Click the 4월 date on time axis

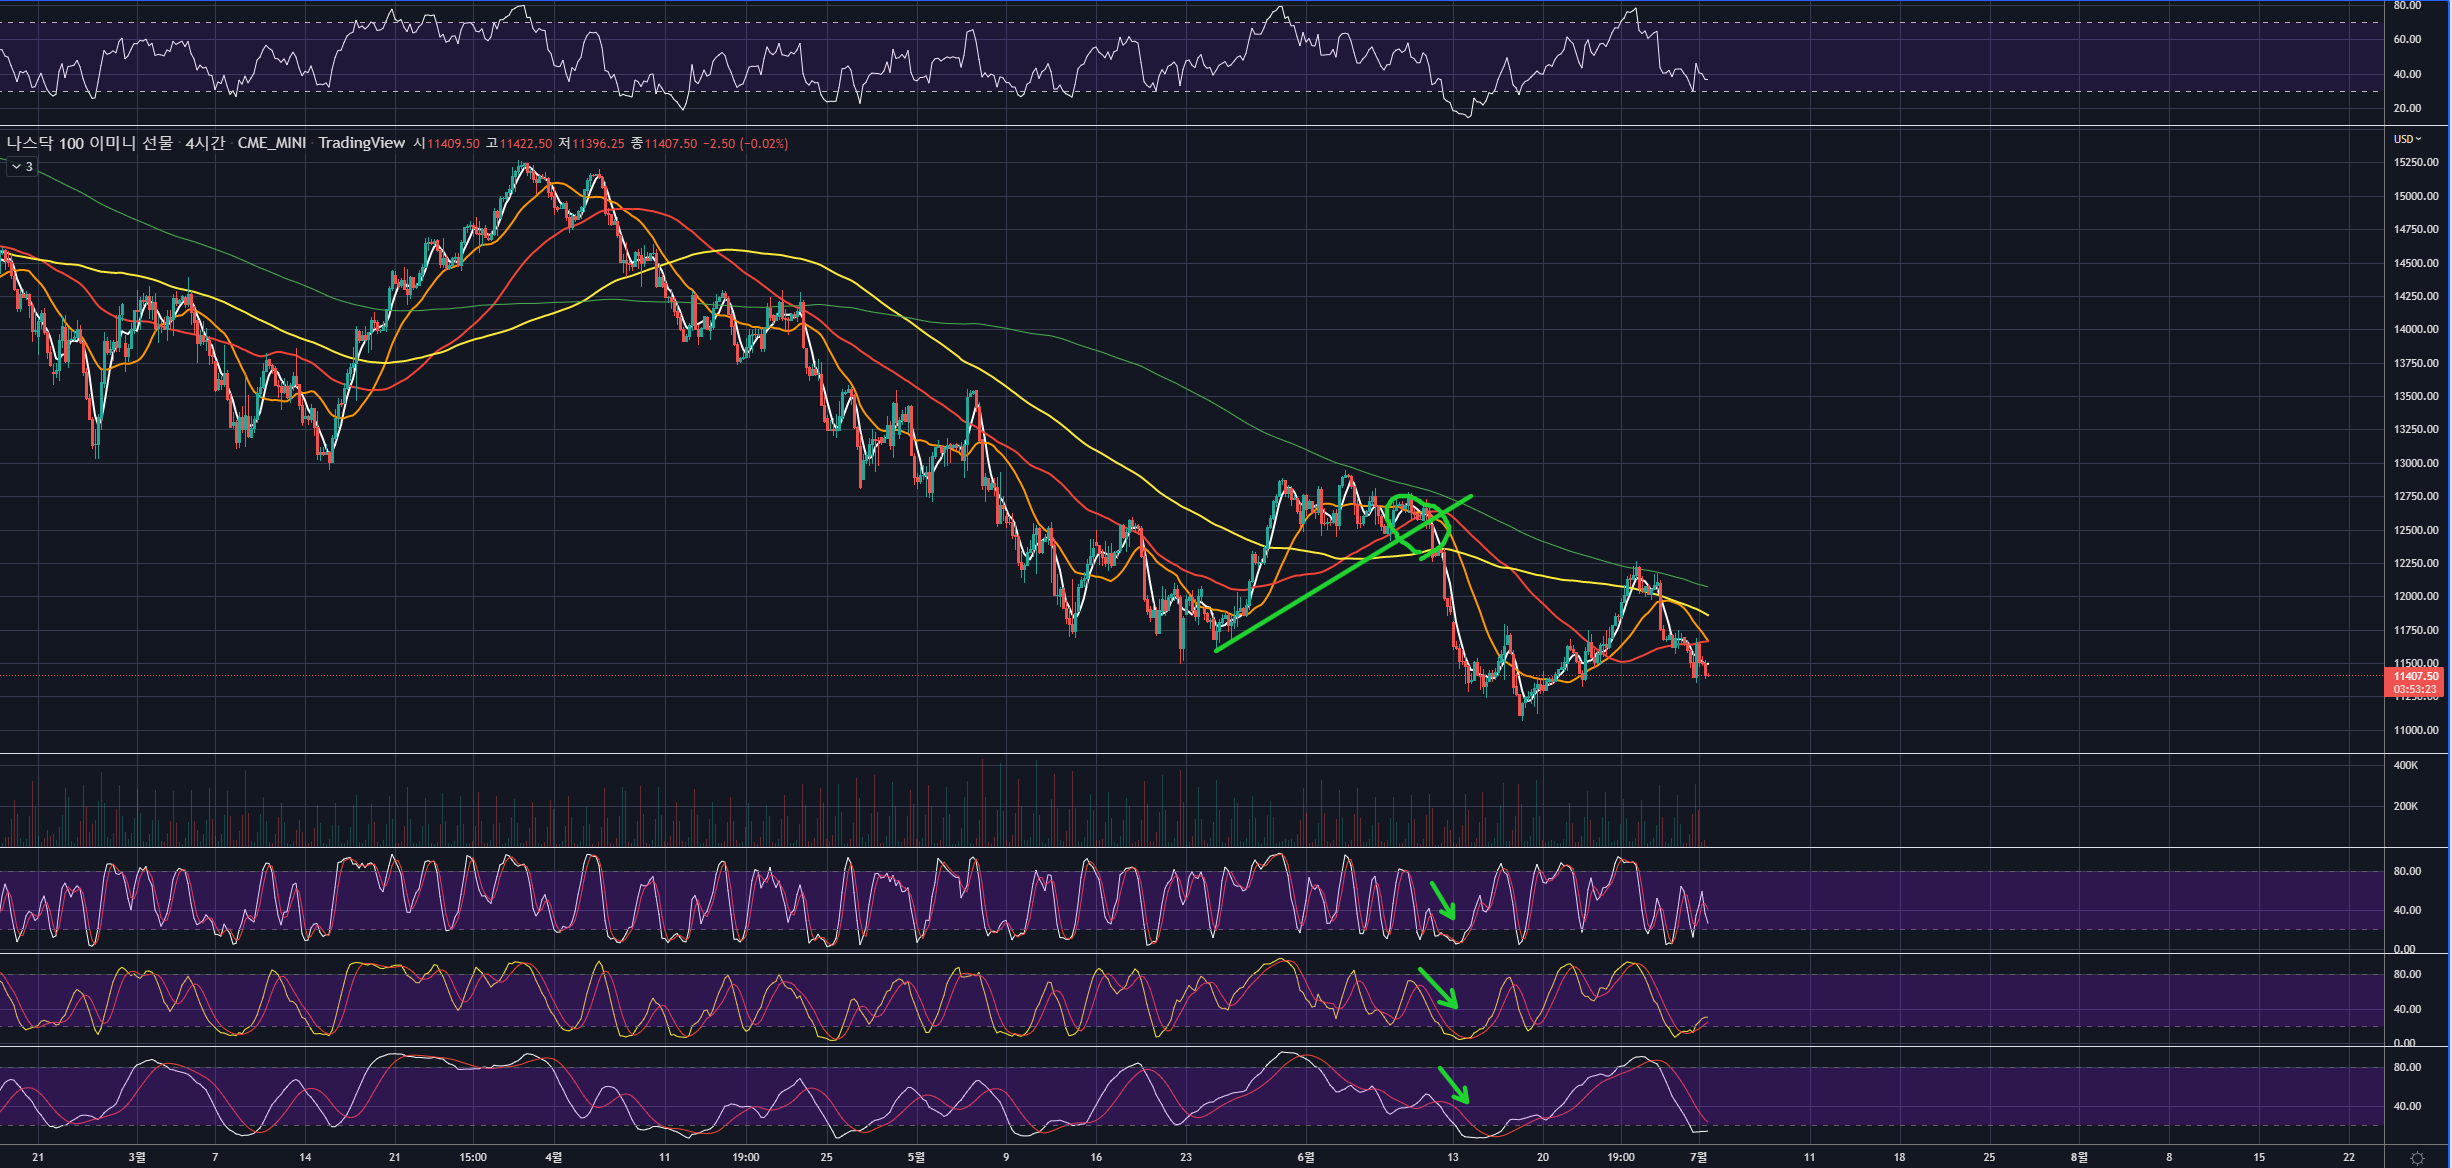point(553,1157)
